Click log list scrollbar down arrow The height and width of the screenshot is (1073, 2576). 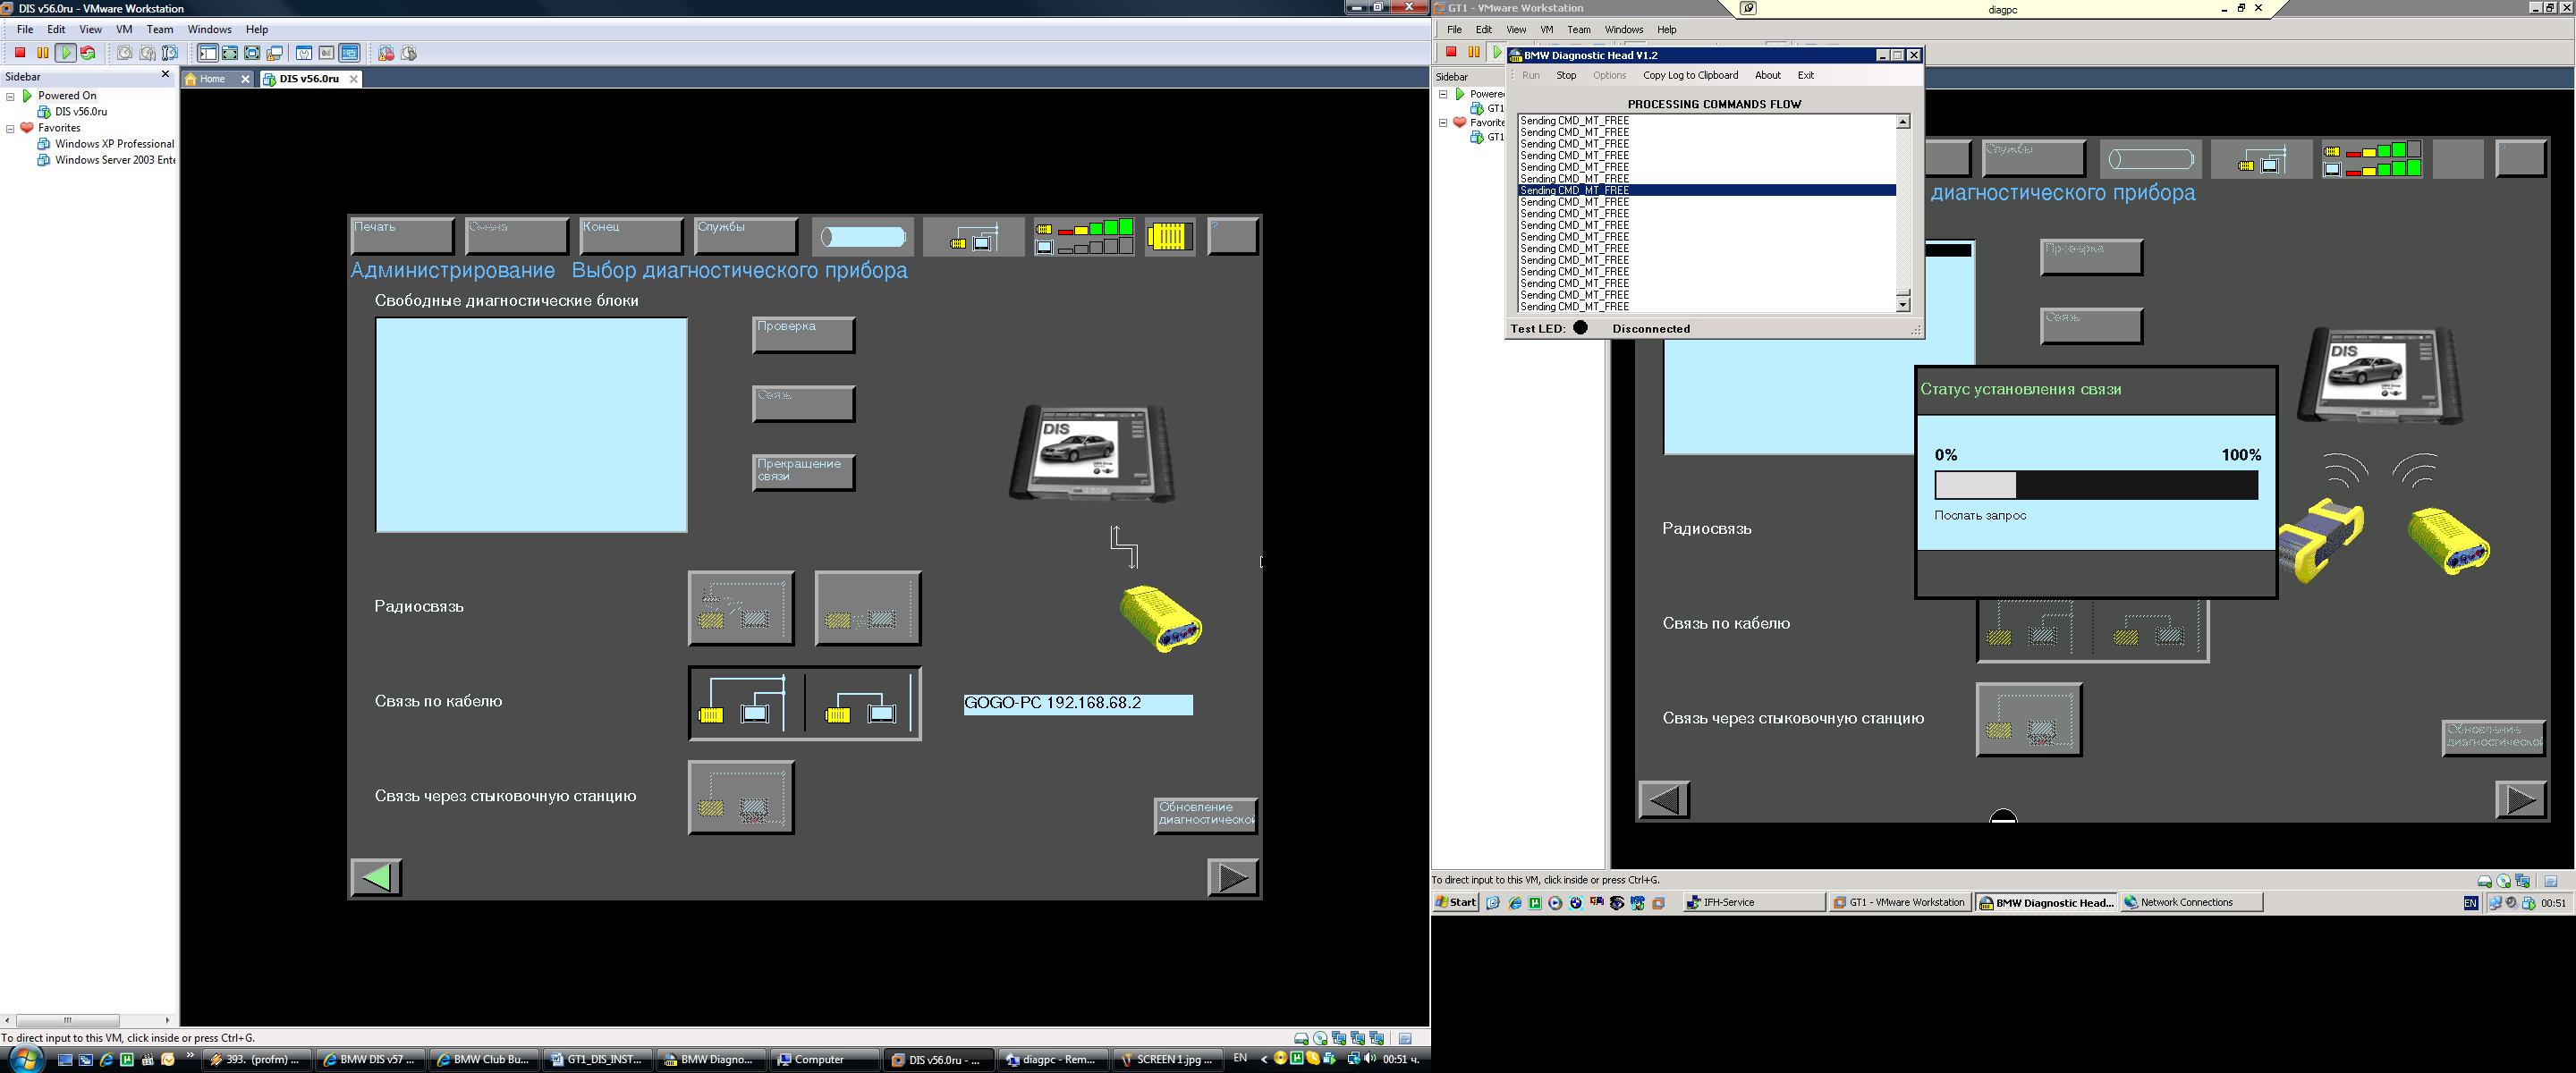point(1903,304)
